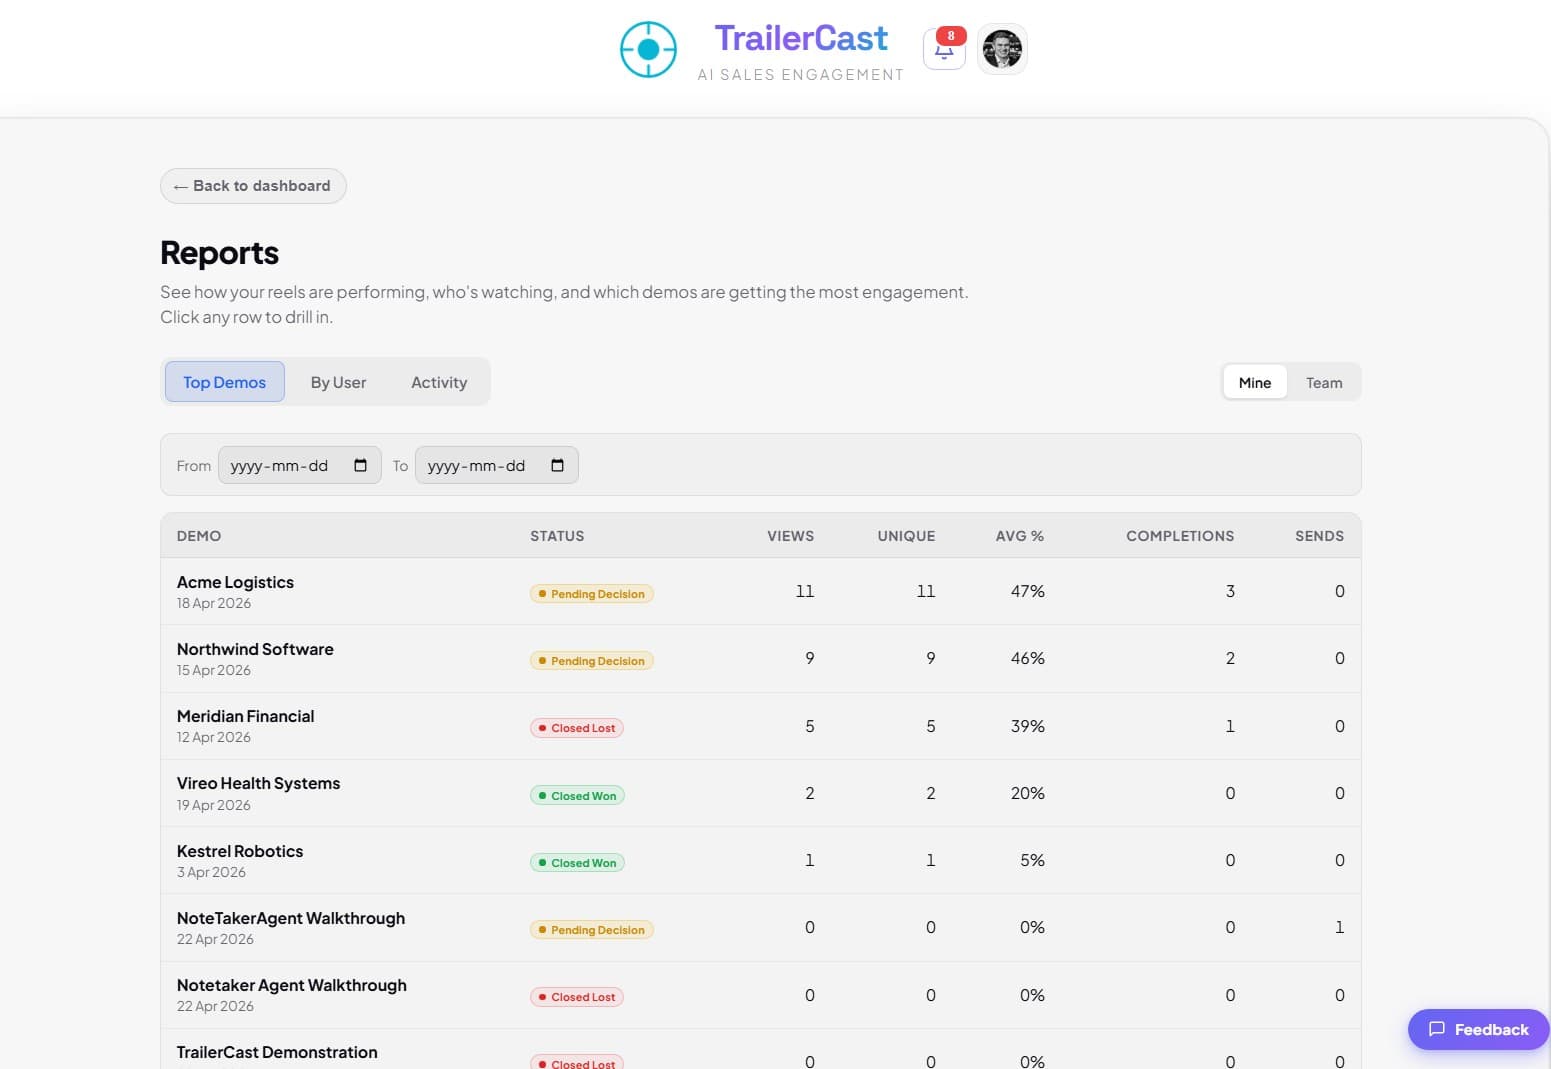The image size is (1551, 1069).
Task: Click the 20% average for Vireo Health
Action: (1027, 793)
